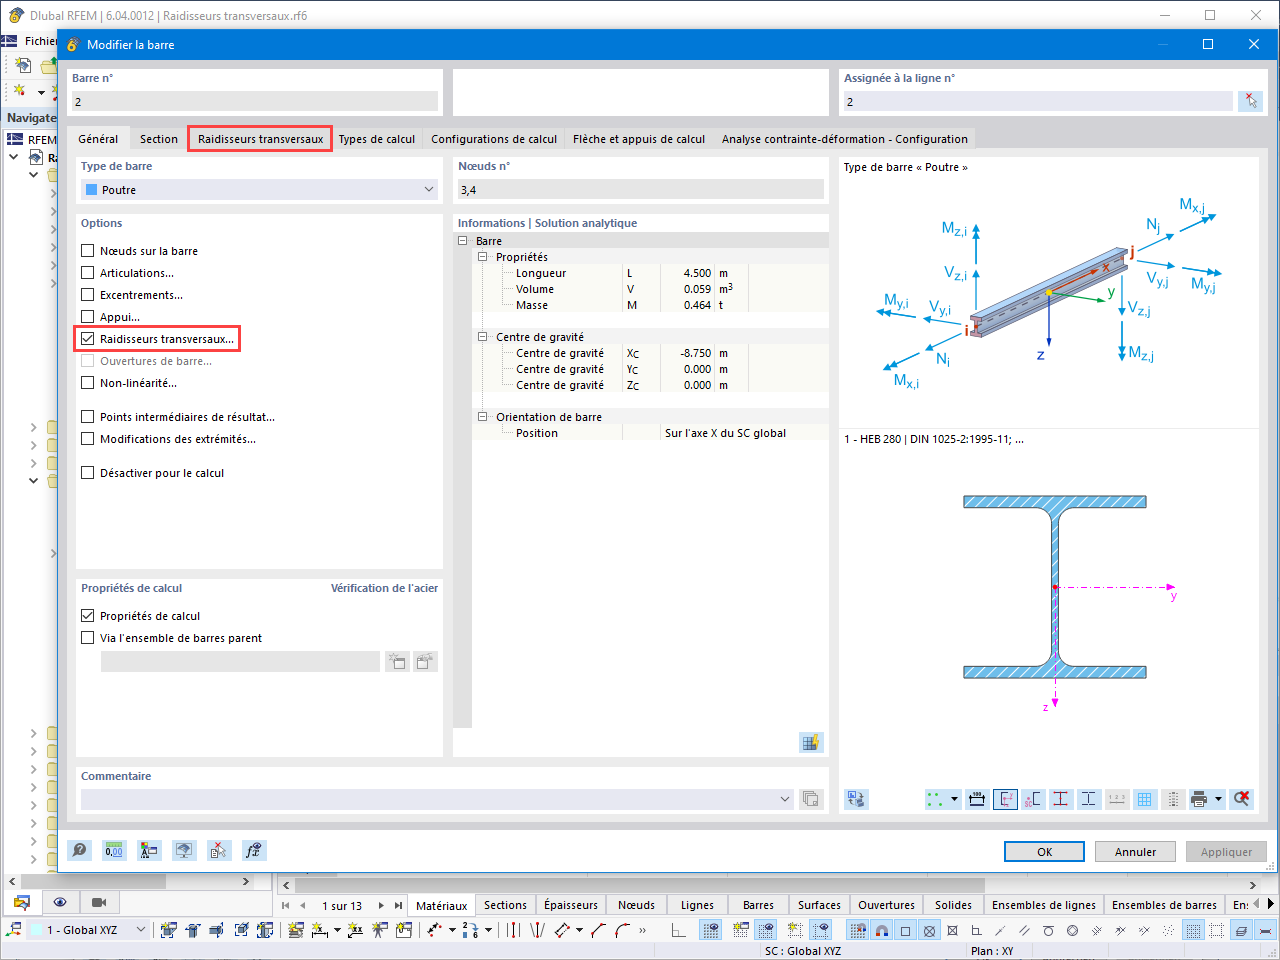
Task: Open the Commentaire dropdown arrow
Action: 785,799
